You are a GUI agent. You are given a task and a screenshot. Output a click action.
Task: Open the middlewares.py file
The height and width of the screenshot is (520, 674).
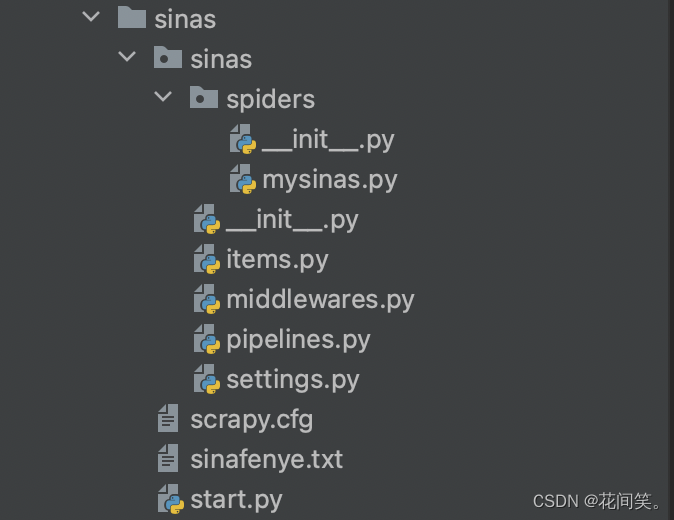tap(320, 300)
